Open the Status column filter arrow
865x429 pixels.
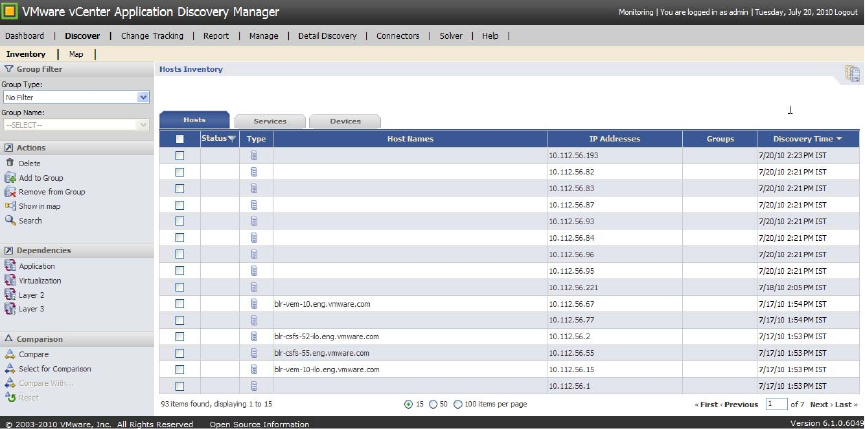click(x=232, y=139)
